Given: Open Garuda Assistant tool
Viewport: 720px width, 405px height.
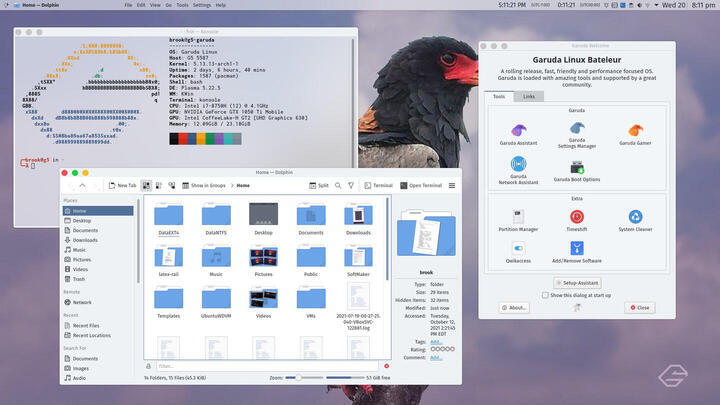Looking at the screenshot, I should point(518,134).
